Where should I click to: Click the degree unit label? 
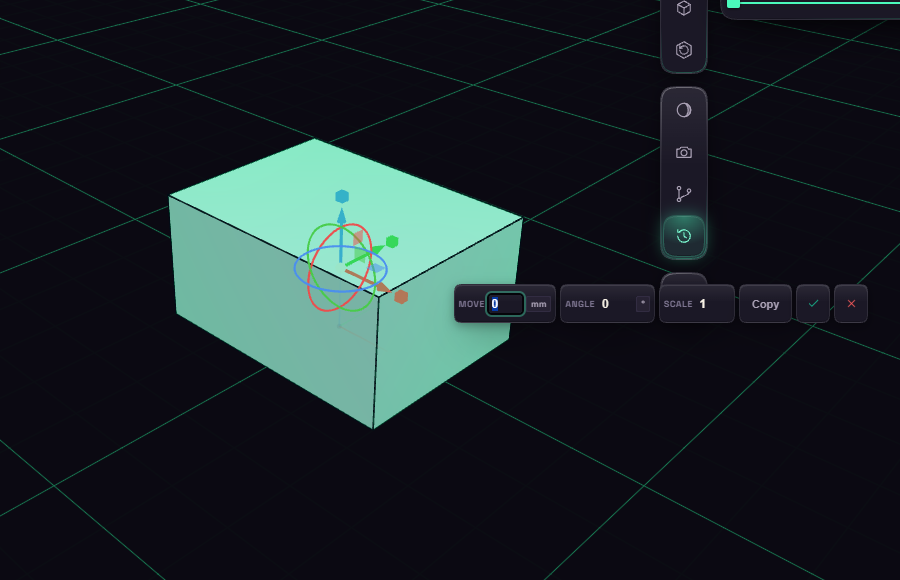click(x=643, y=304)
